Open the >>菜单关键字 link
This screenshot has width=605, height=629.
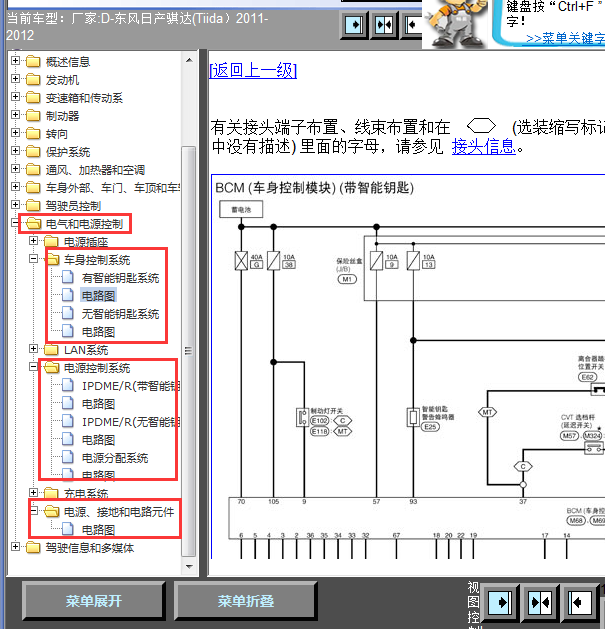tap(565, 39)
